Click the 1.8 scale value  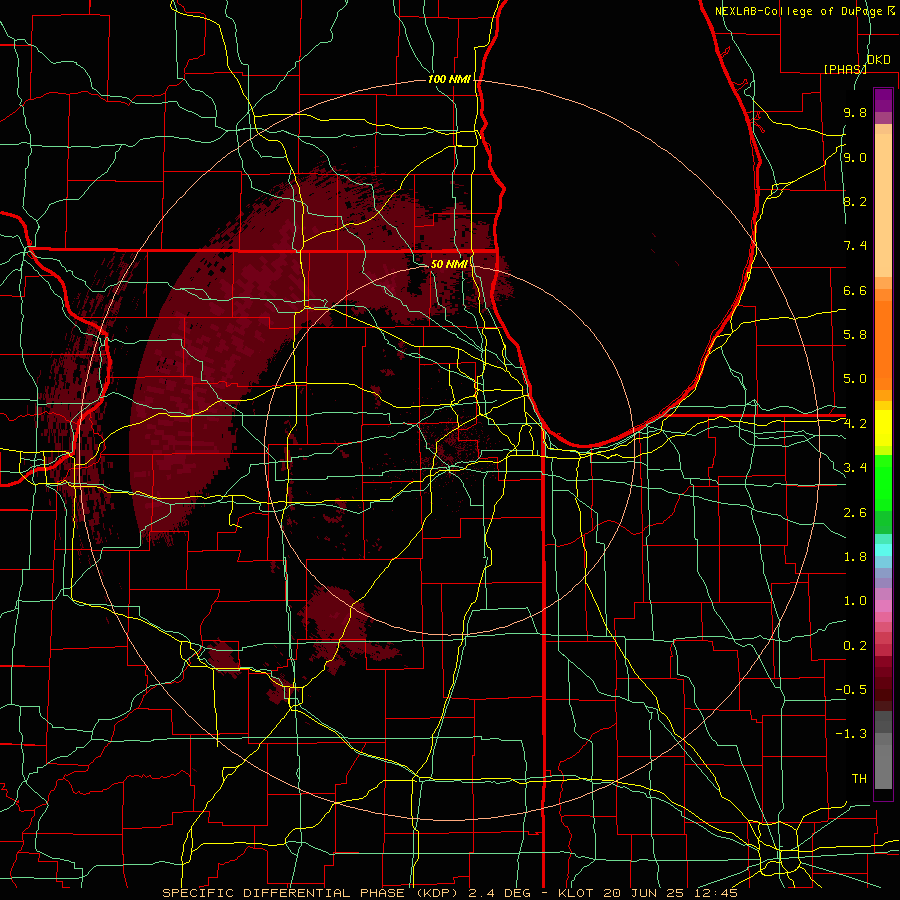[x=855, y=557]
